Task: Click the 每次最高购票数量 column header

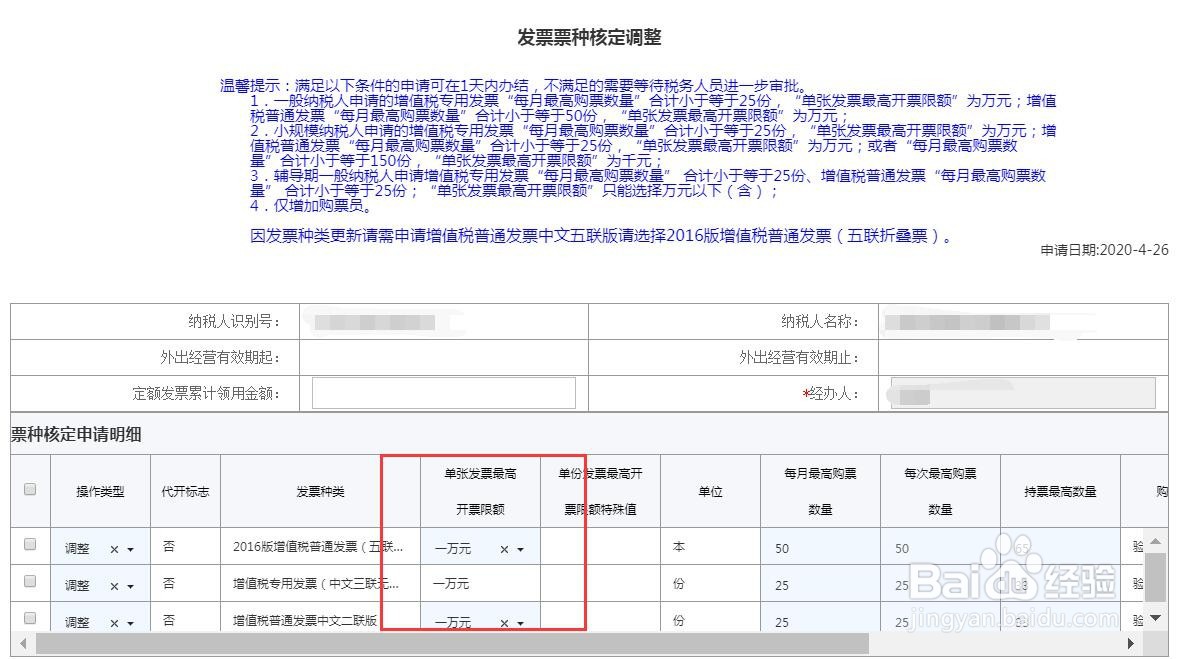Action: (x=940, y=491)
